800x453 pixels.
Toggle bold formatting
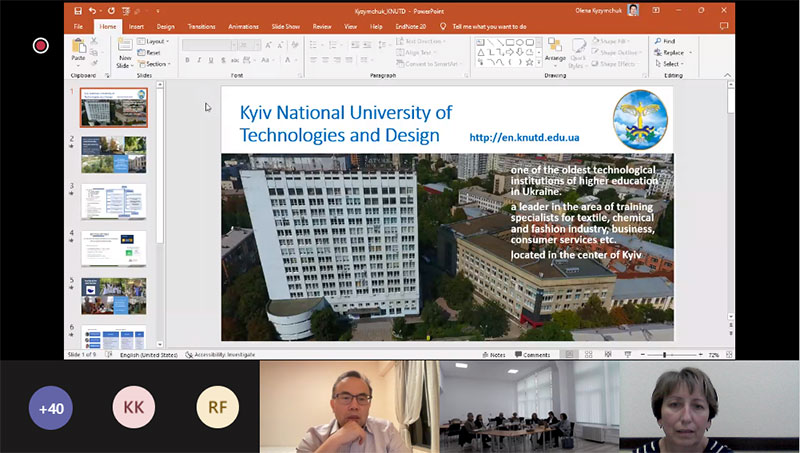[187, 60]
